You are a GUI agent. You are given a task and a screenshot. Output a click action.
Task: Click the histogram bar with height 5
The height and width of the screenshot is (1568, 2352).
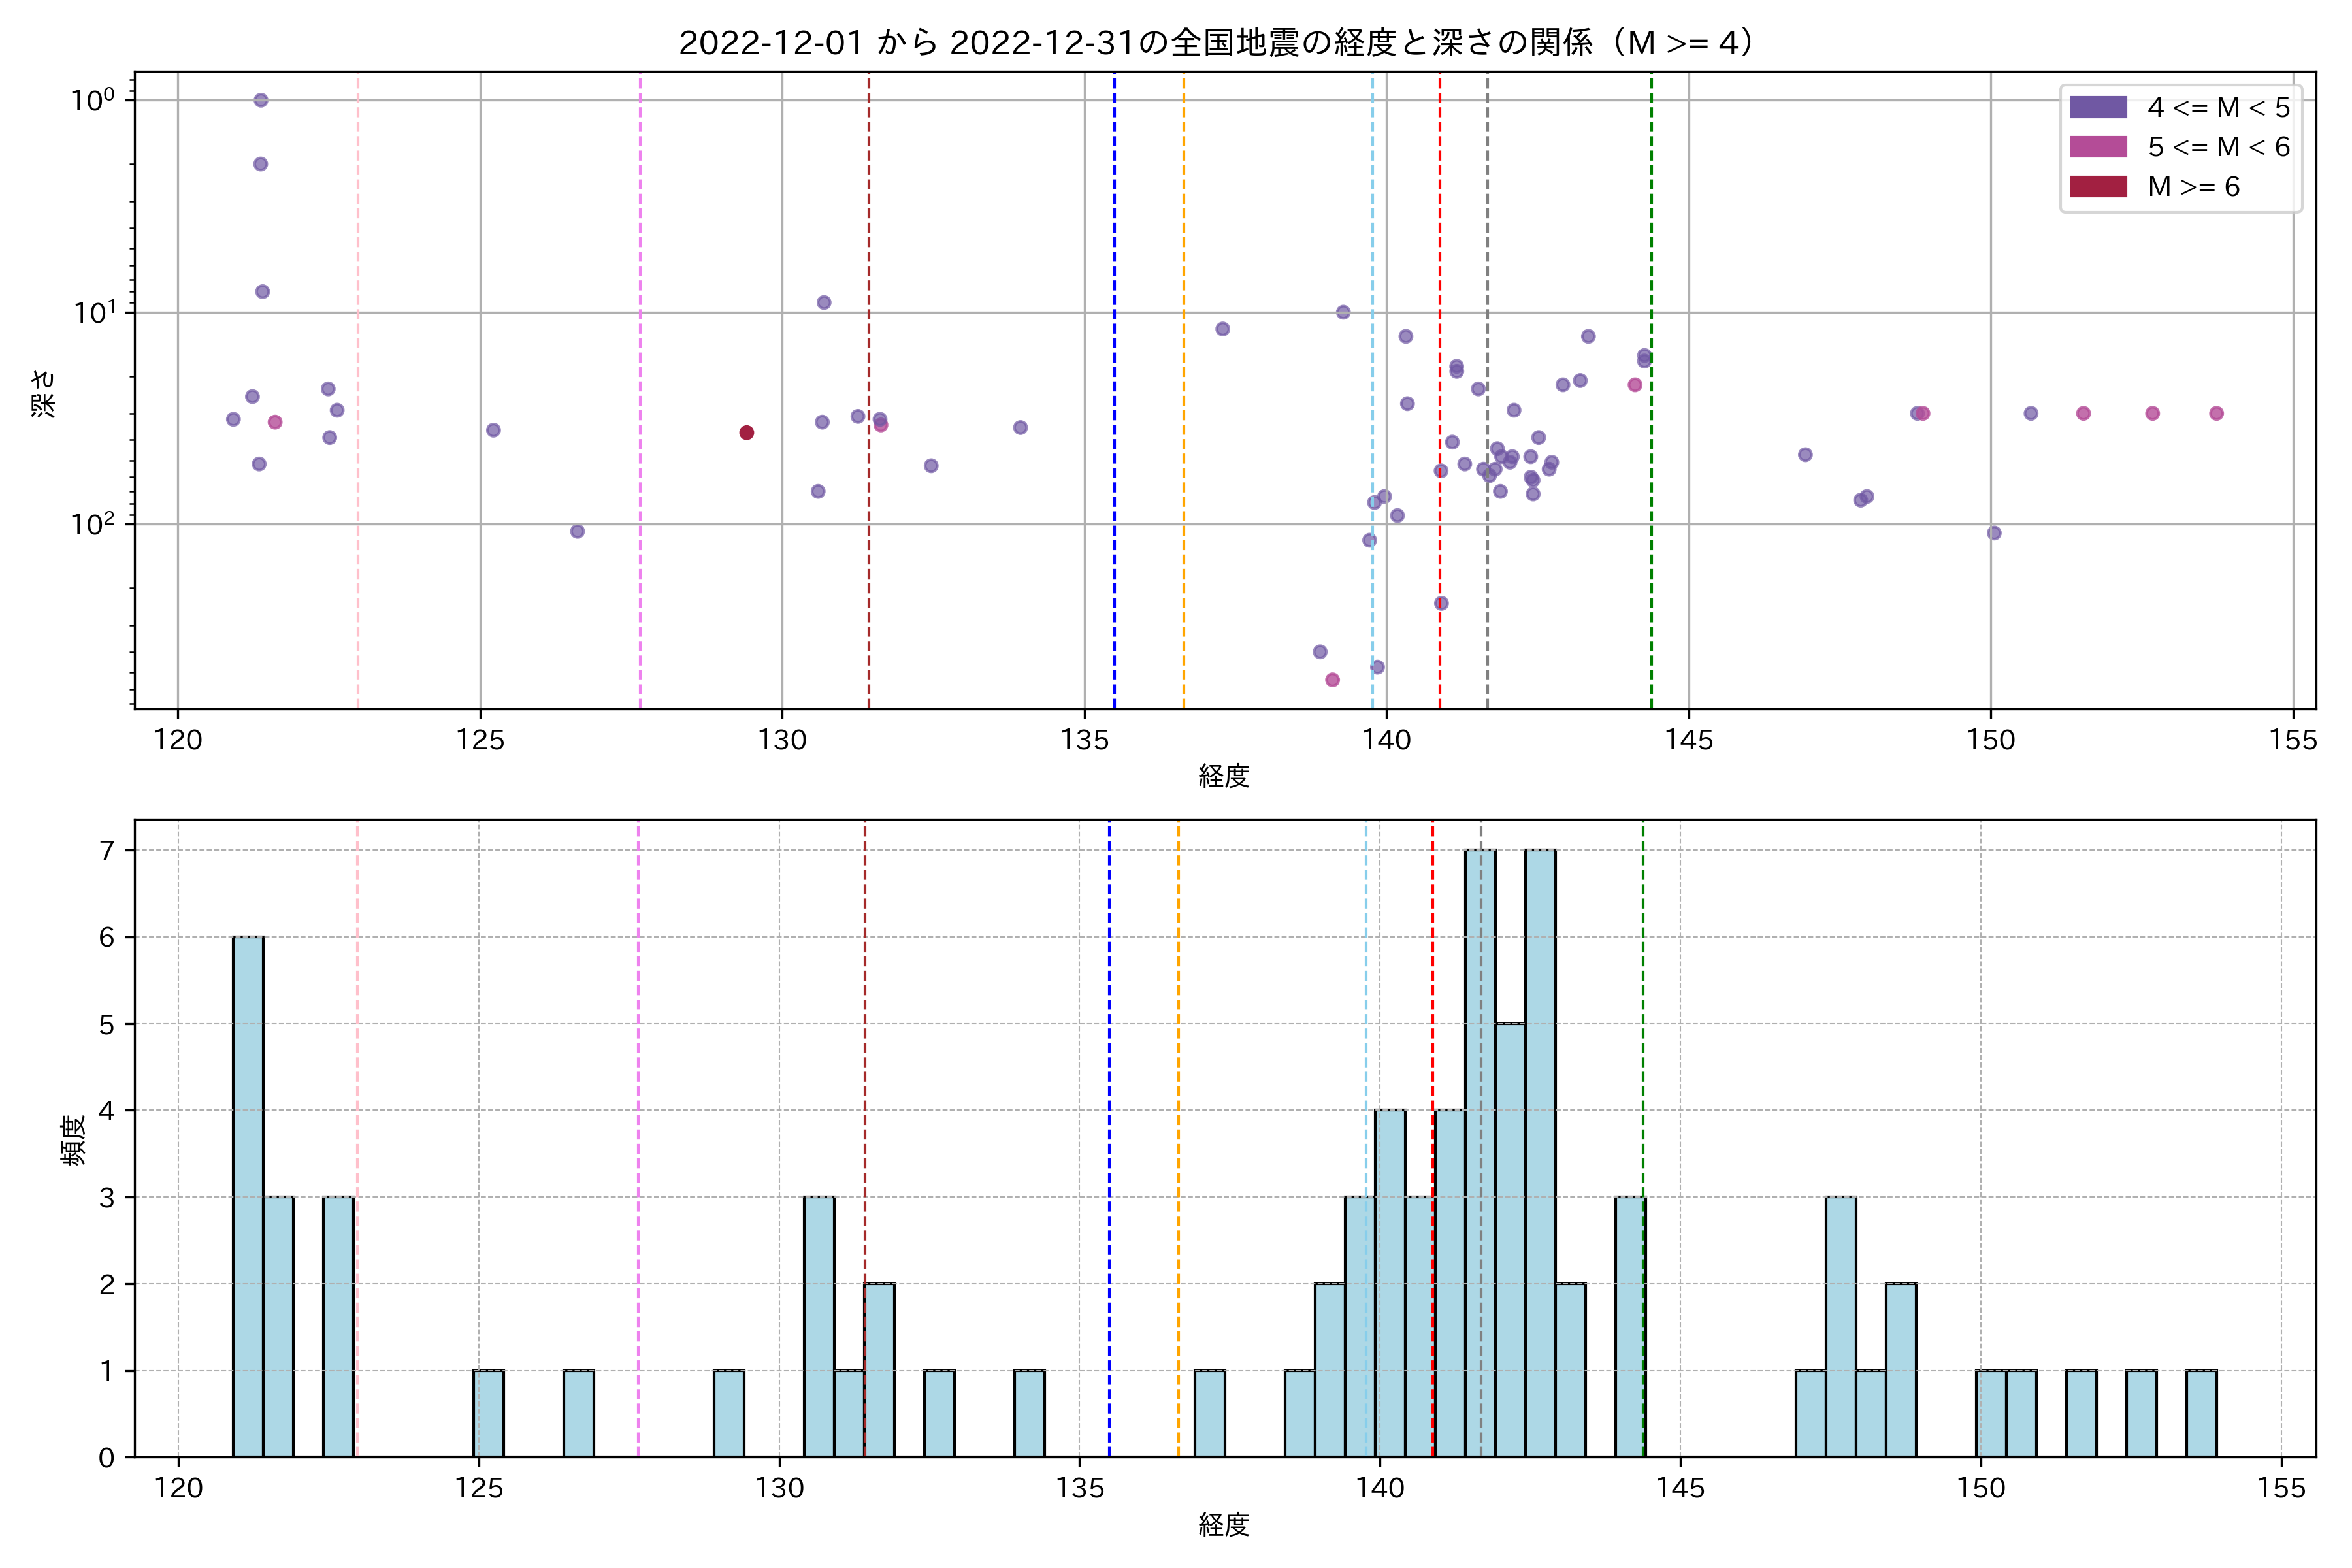1510,1240
